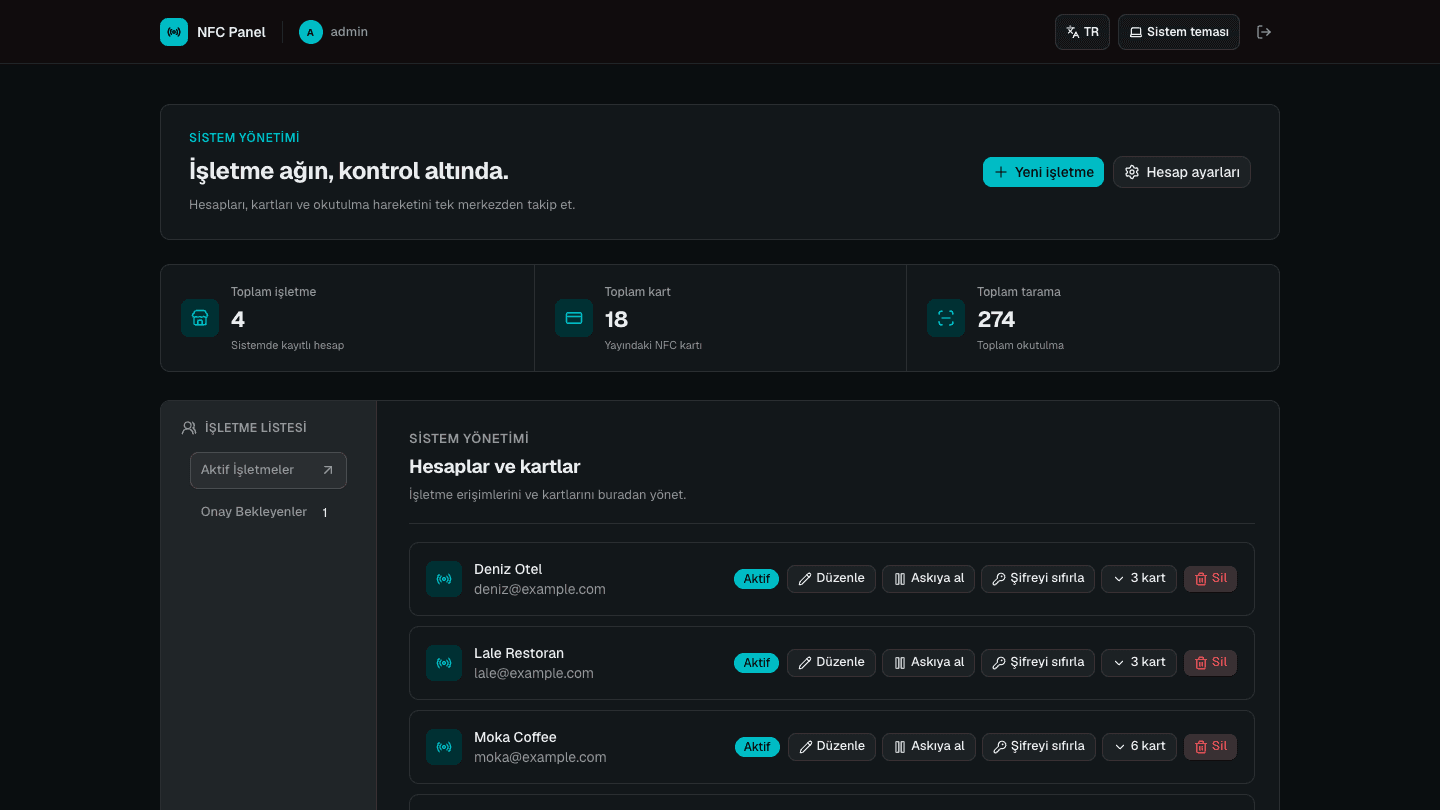This screenshot has width=1440, height=810.
Task: Delete Deniz Otel with the Sil button
Action: [x=1210, y=579]
